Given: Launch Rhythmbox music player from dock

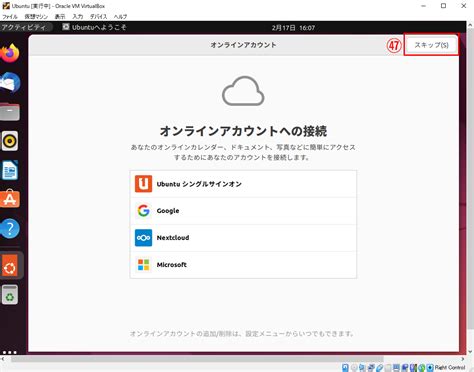Looking at the screenshot, I should [10, 141].
